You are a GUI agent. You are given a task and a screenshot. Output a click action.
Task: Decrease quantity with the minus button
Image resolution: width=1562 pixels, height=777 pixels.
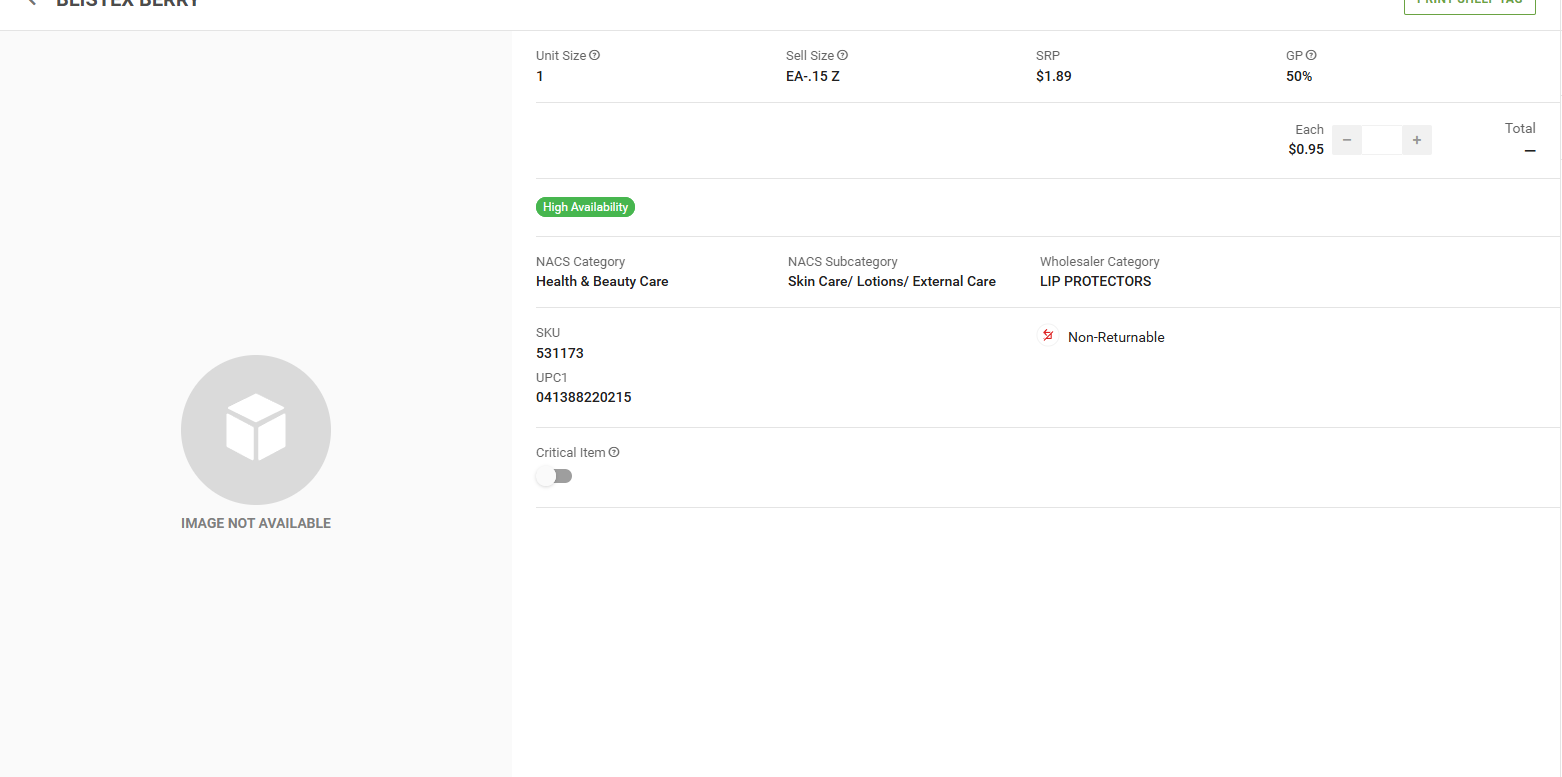1347,140
